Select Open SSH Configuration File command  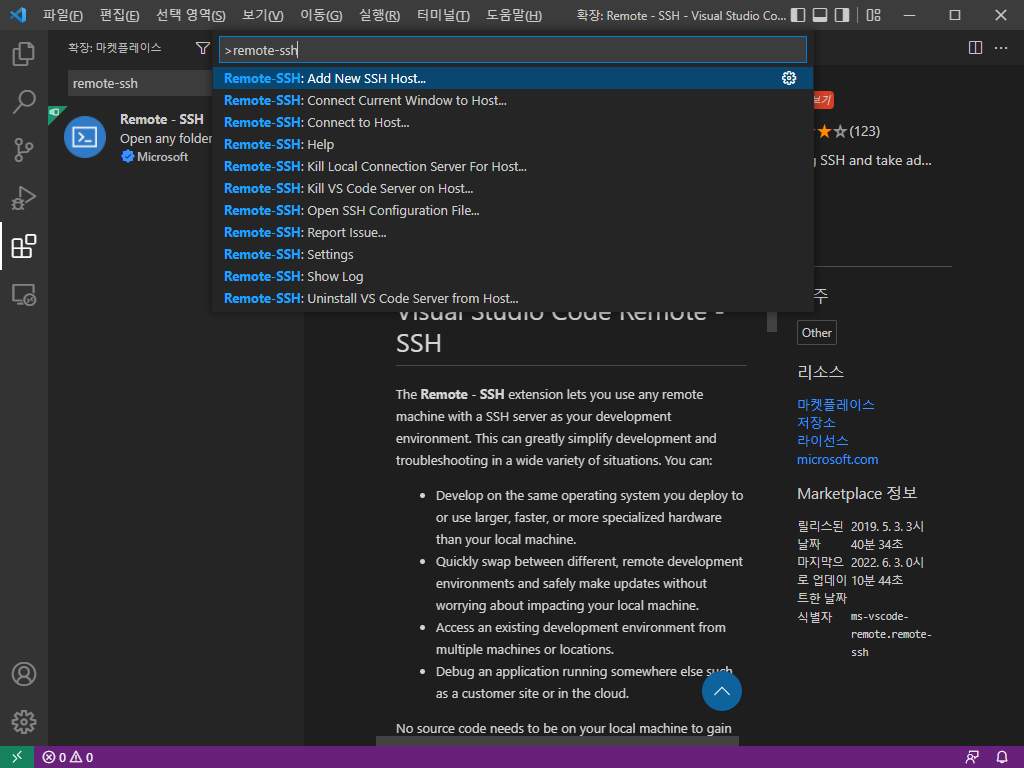513,210
